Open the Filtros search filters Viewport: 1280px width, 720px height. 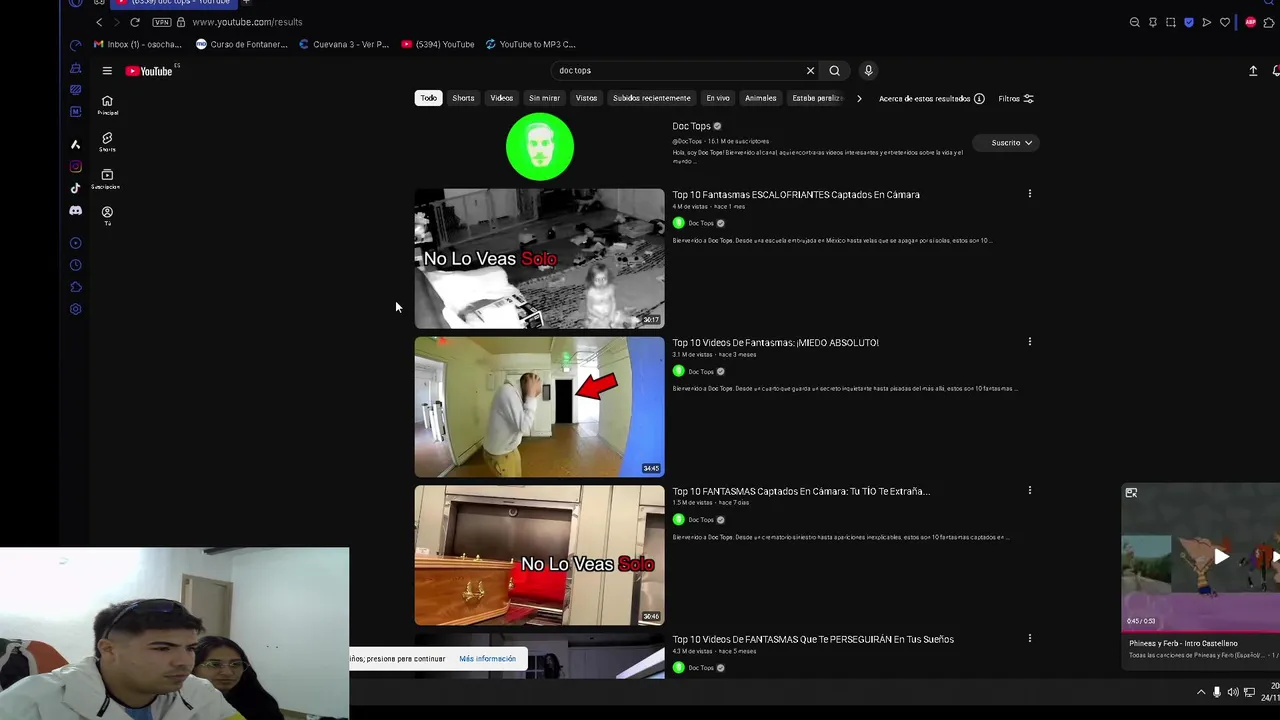pos(1016,99)
